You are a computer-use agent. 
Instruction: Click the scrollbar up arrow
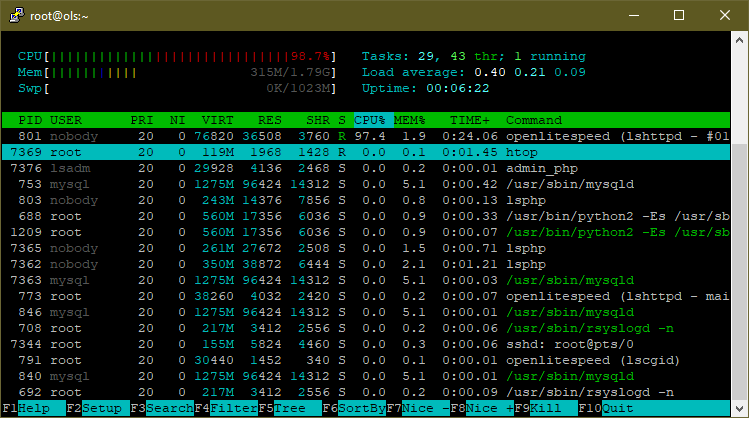[x=740, y=39]
